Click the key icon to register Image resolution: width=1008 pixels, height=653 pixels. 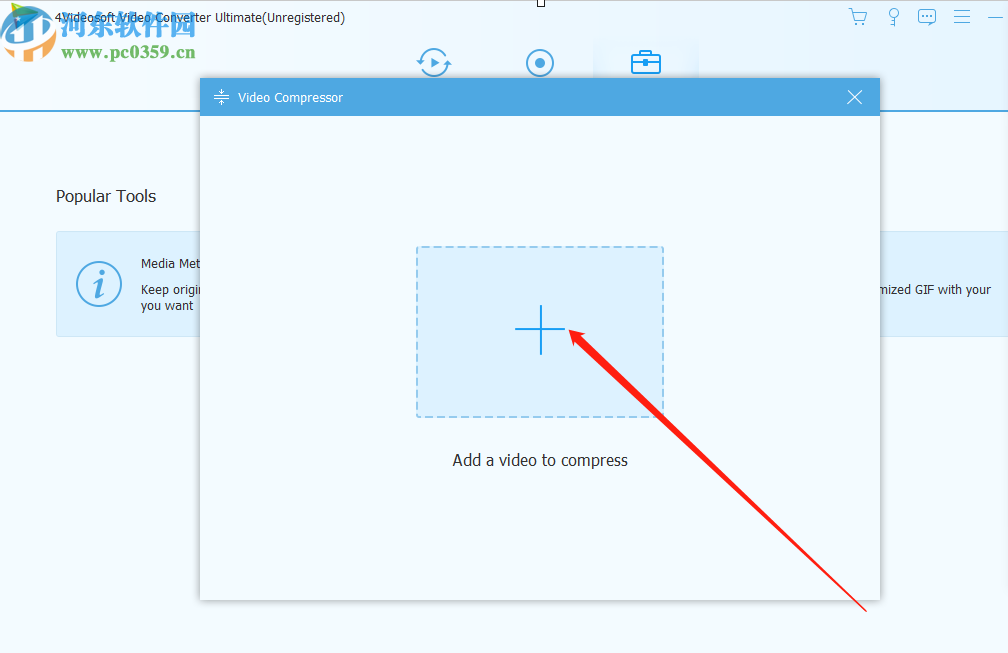coord(893,16)
